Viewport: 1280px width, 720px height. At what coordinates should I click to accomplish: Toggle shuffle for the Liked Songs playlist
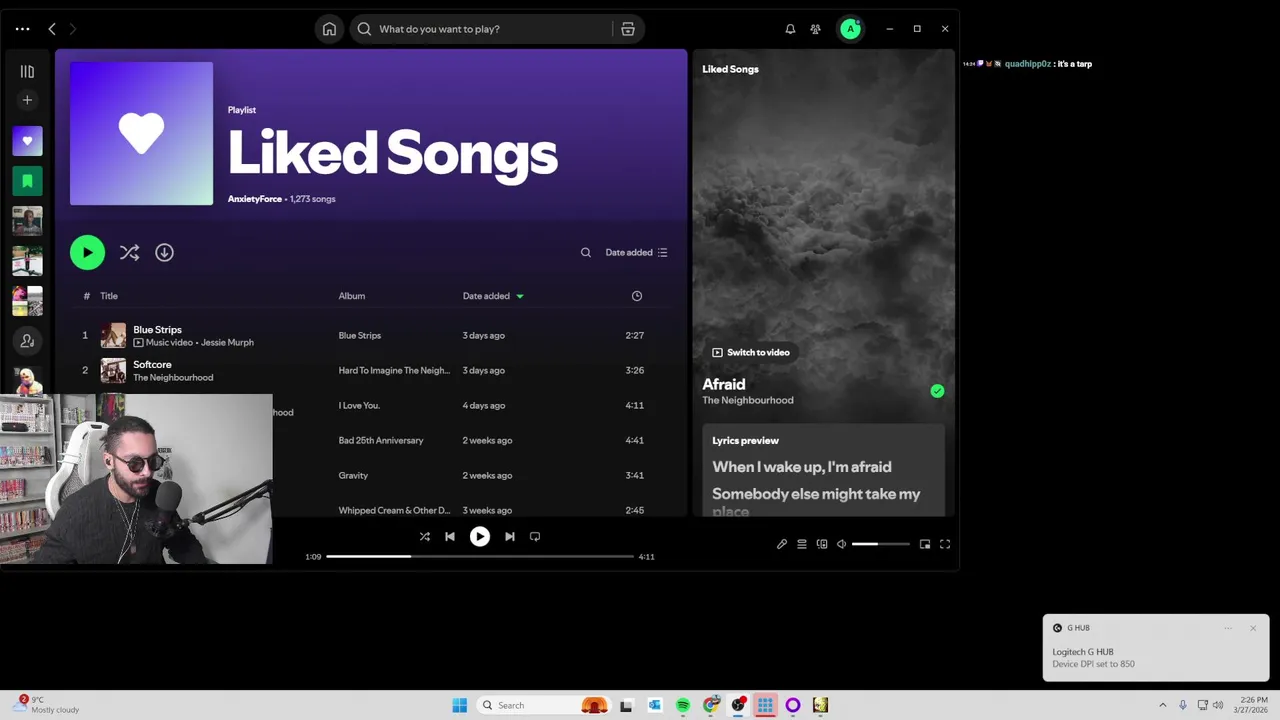coord(129,253)
